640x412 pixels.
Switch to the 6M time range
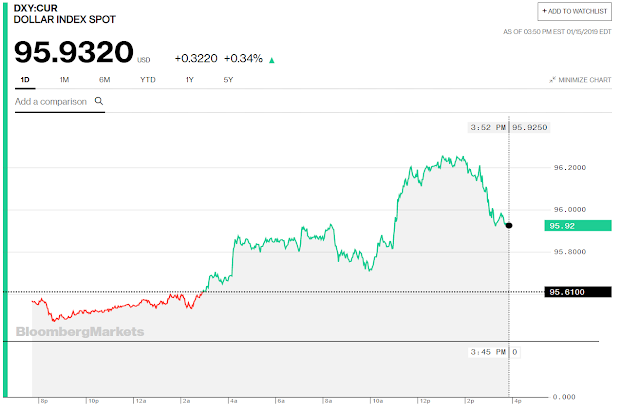point(105,79)
